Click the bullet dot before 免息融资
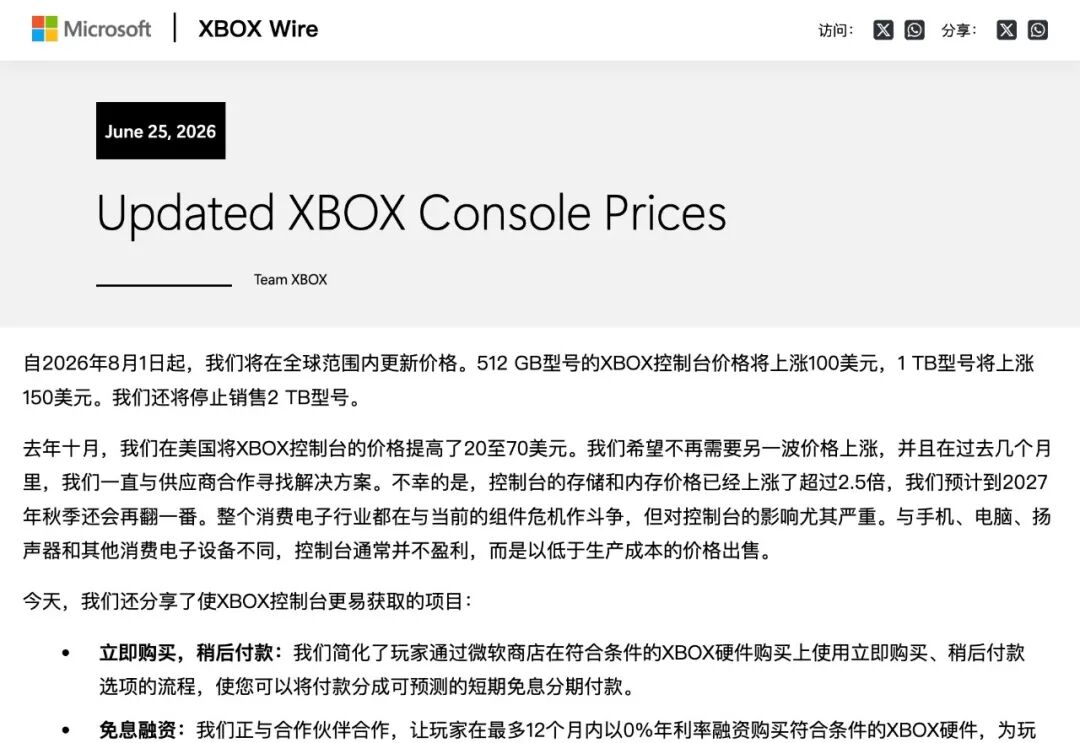The width and height of the screenshot is (1080, 743). (x=65, y=730)
